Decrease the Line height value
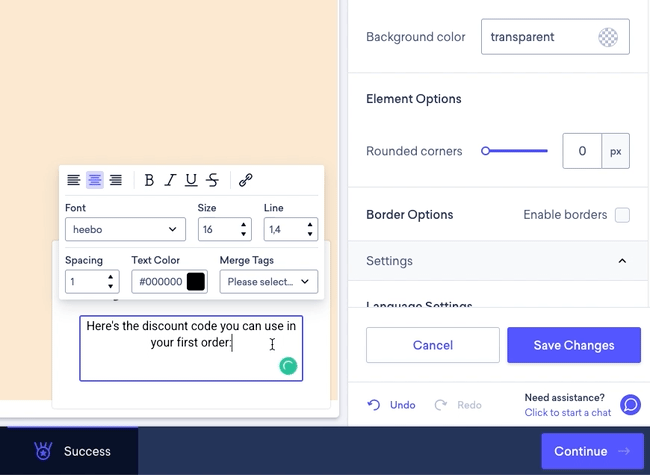The width and height of the screenshot is (650, 475). pyautogui.click(x=310, y=234)
